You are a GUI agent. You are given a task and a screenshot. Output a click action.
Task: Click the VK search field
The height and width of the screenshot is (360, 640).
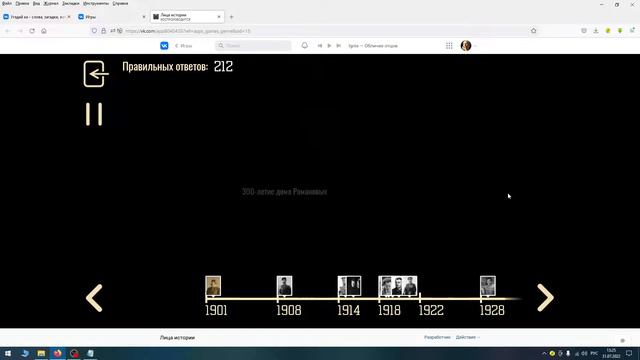tap(253, 46)
